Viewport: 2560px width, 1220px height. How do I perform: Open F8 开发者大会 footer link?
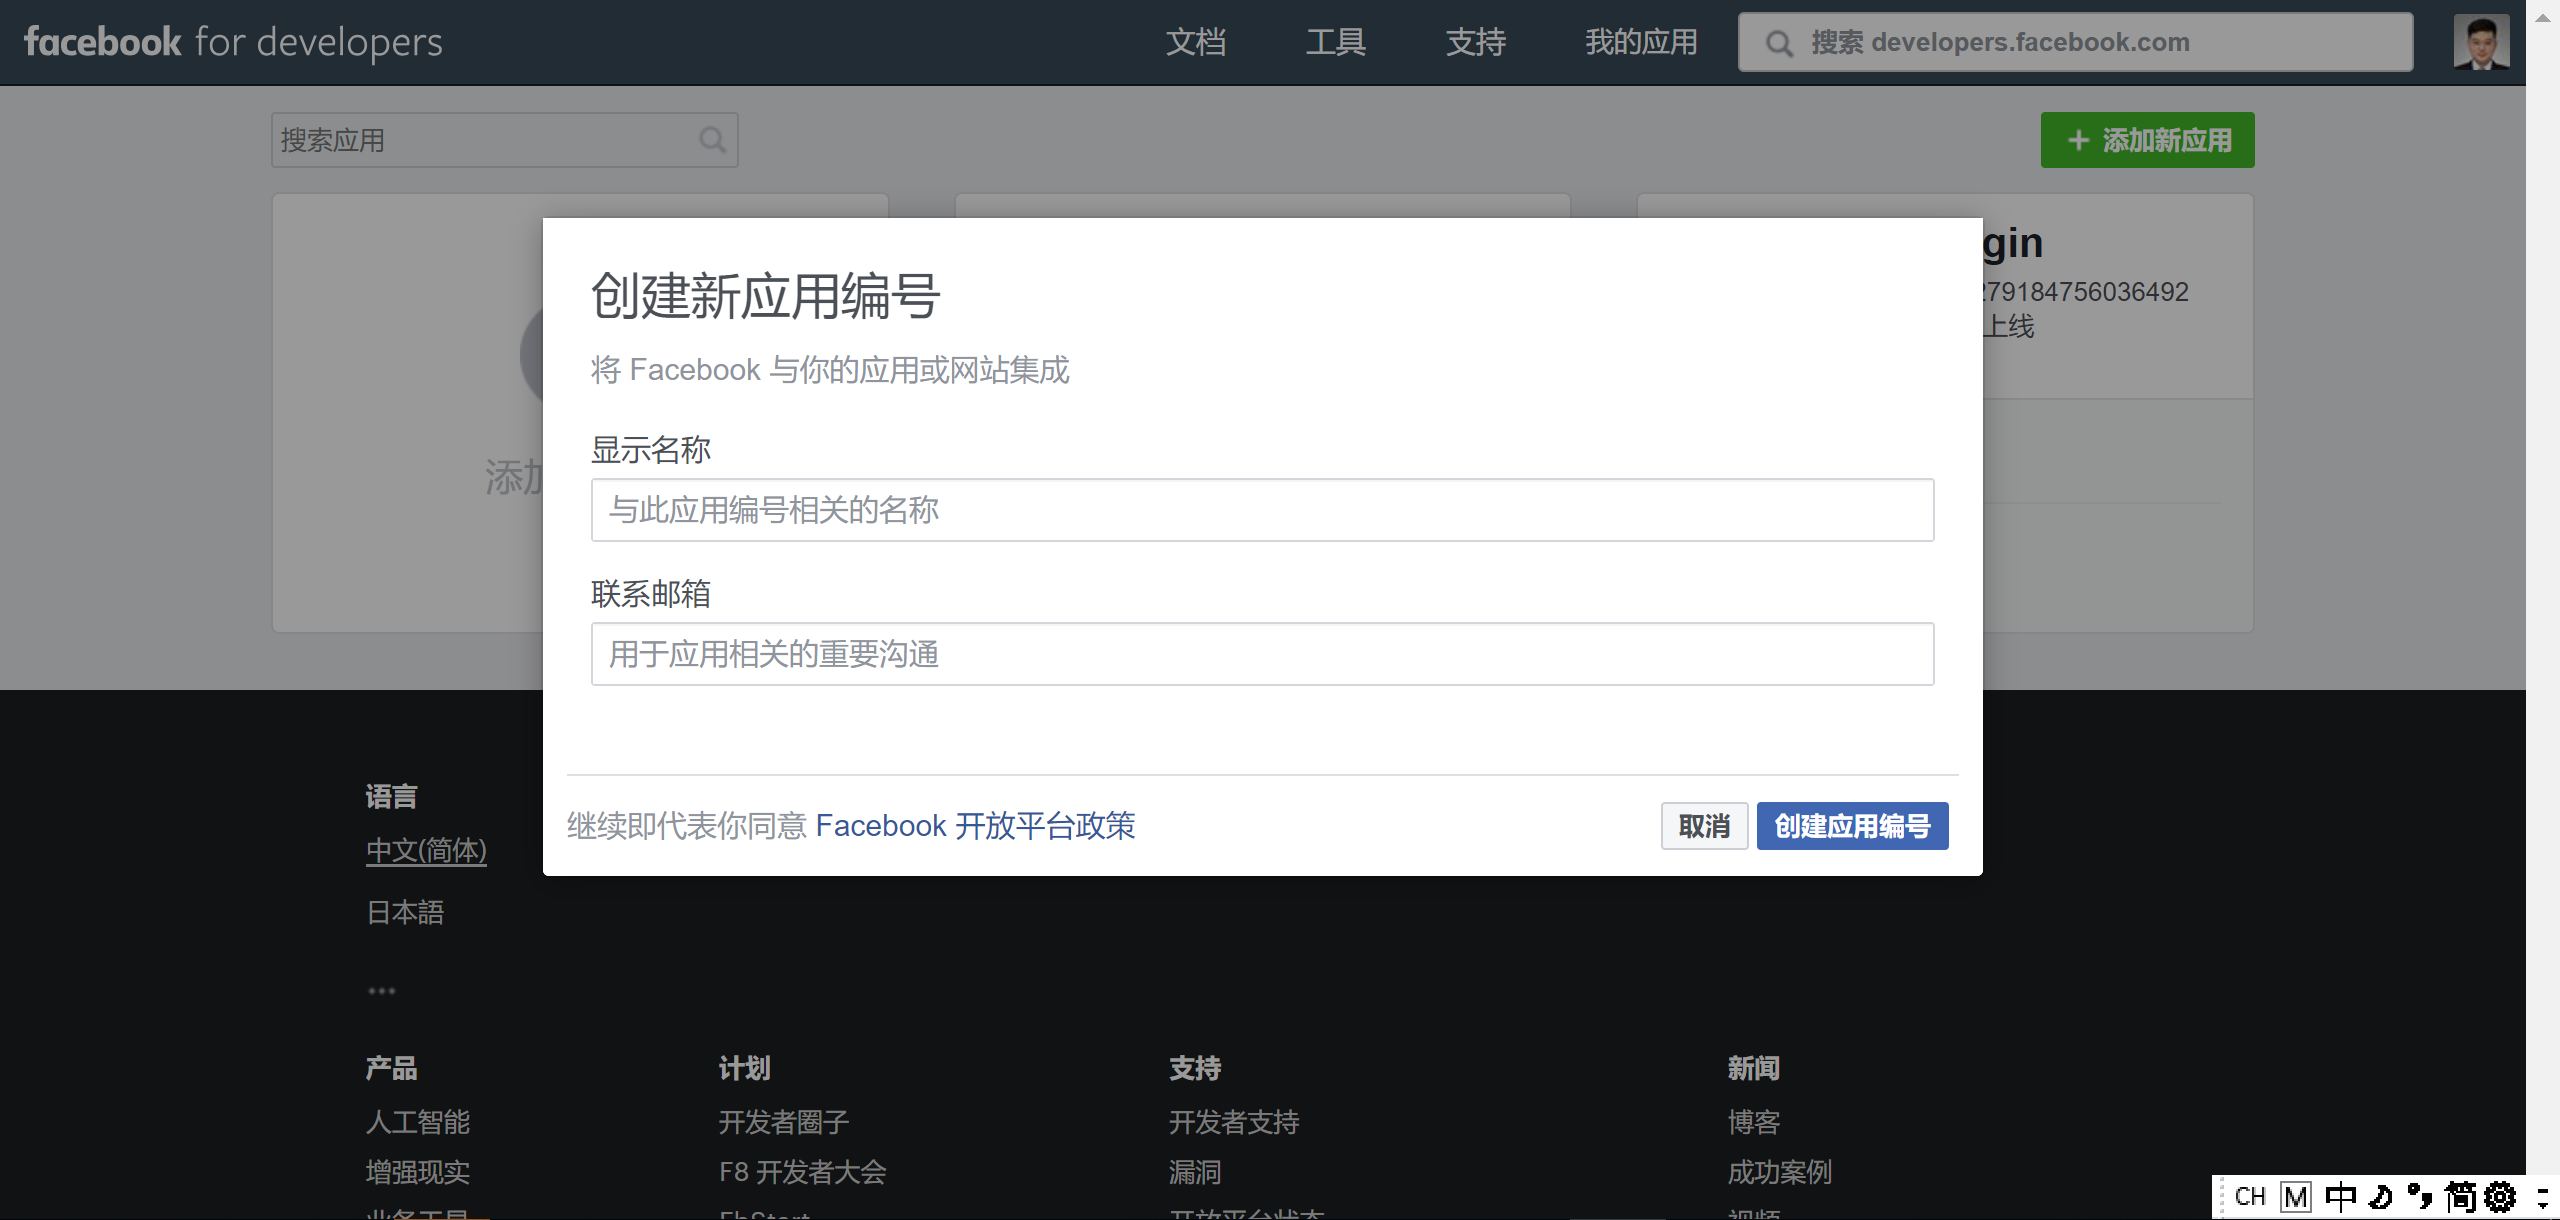(x=802, y=1172)
